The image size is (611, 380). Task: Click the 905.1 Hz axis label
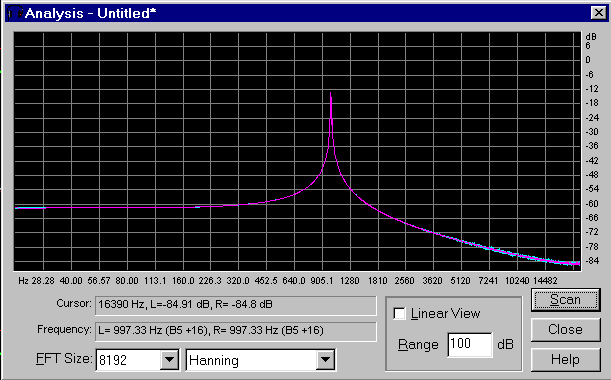[322, 281]
